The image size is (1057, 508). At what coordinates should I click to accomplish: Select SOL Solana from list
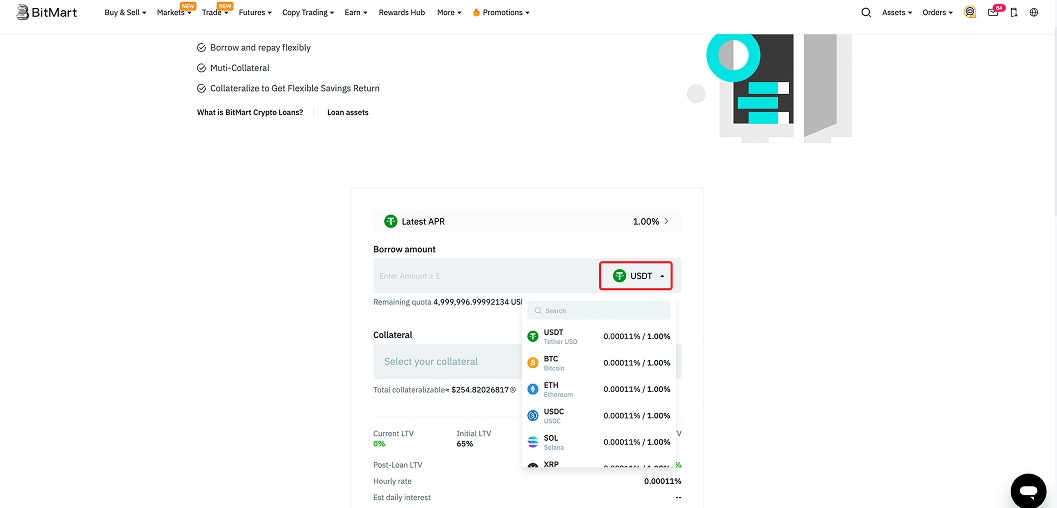tap(599, 442)
